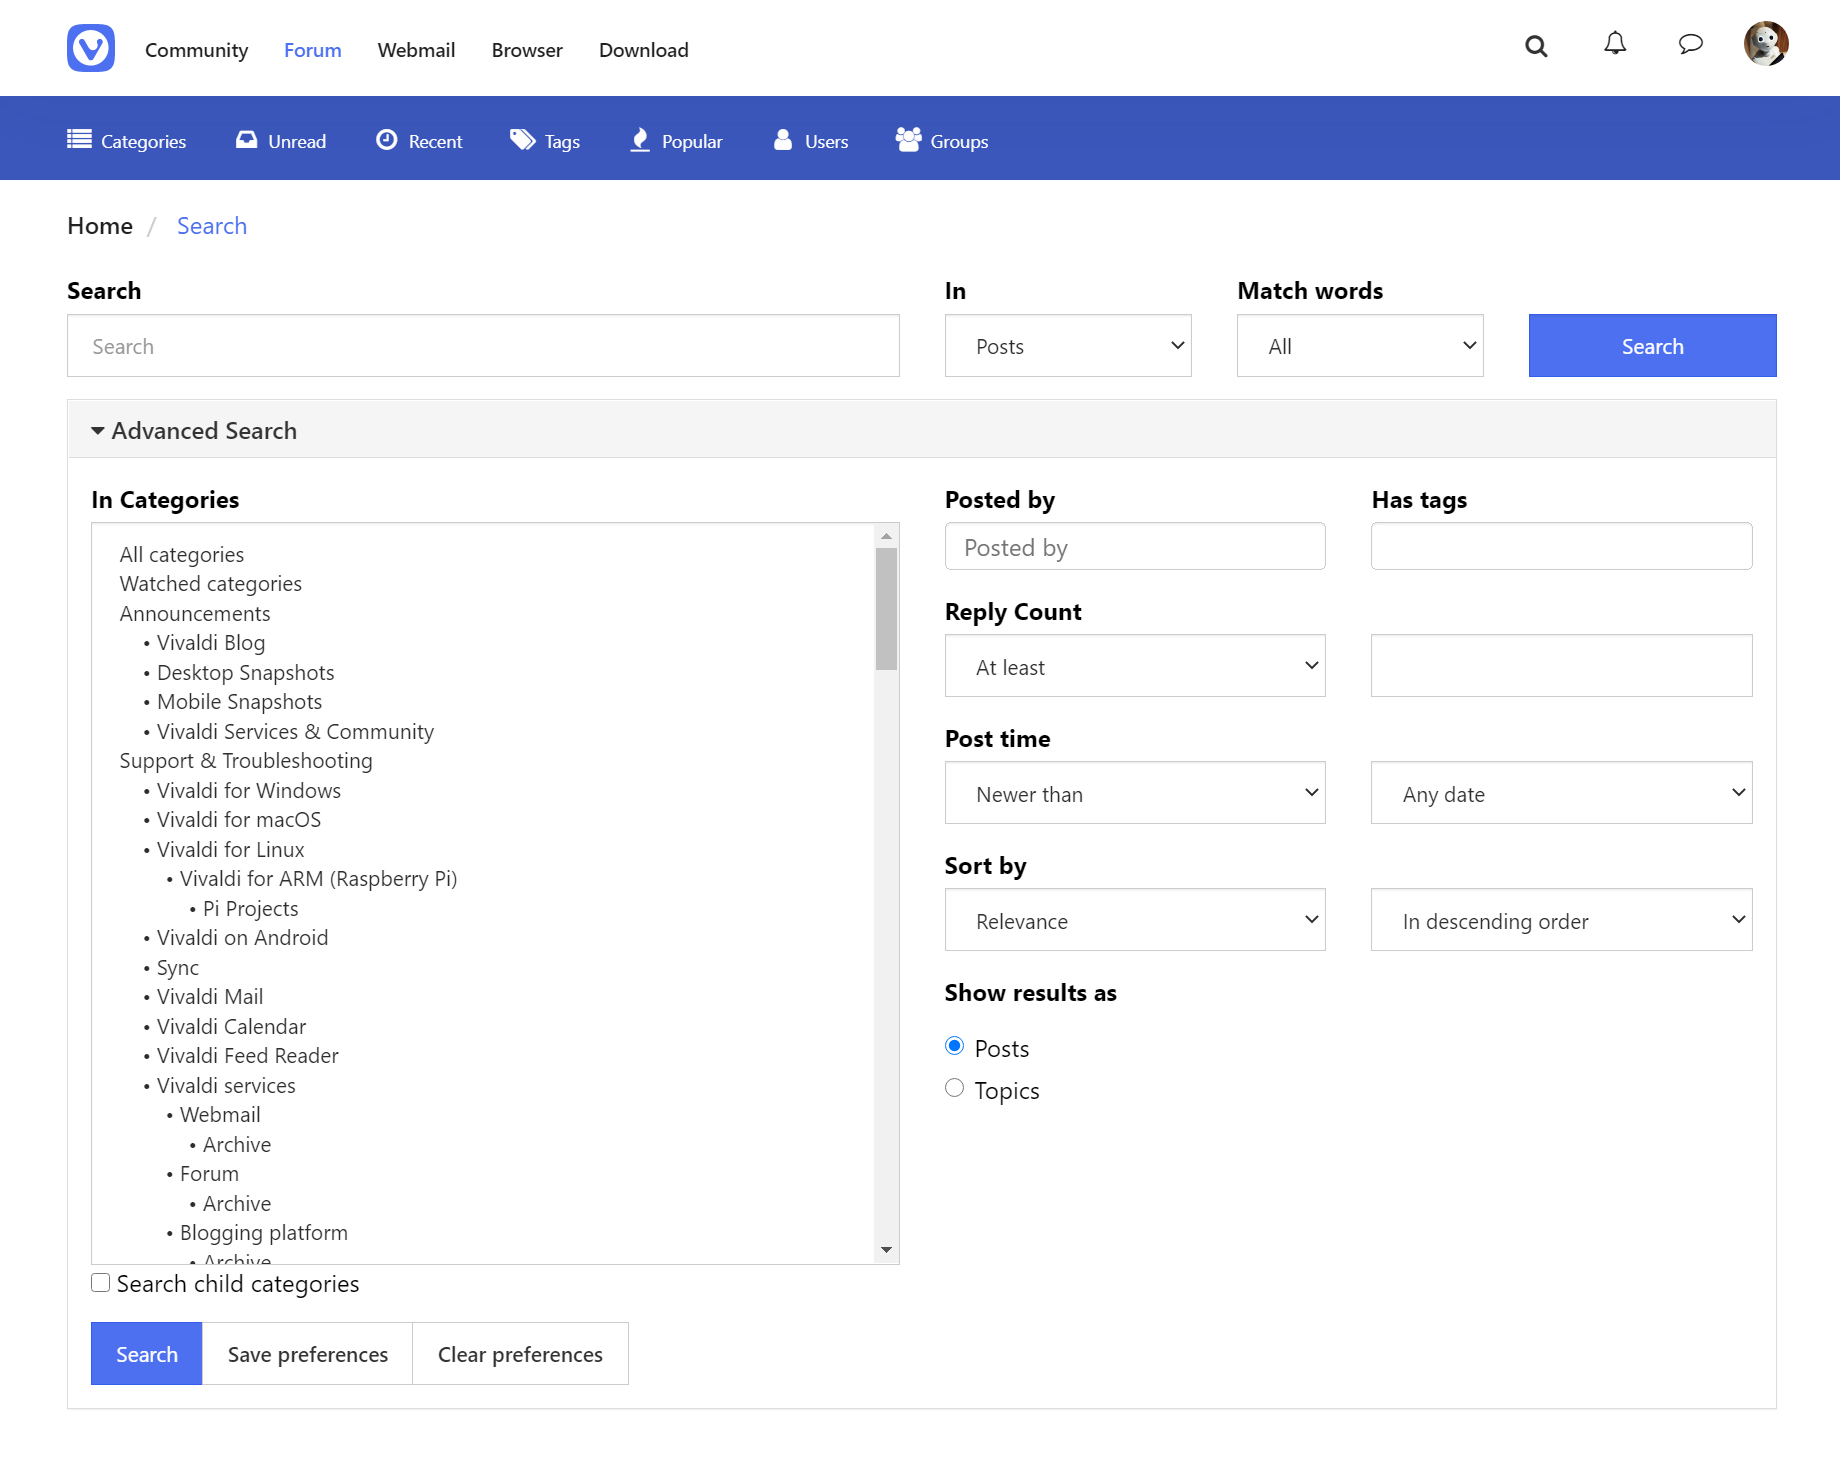
Task: Select the Posts radio button
Action: pos(955,1046)
